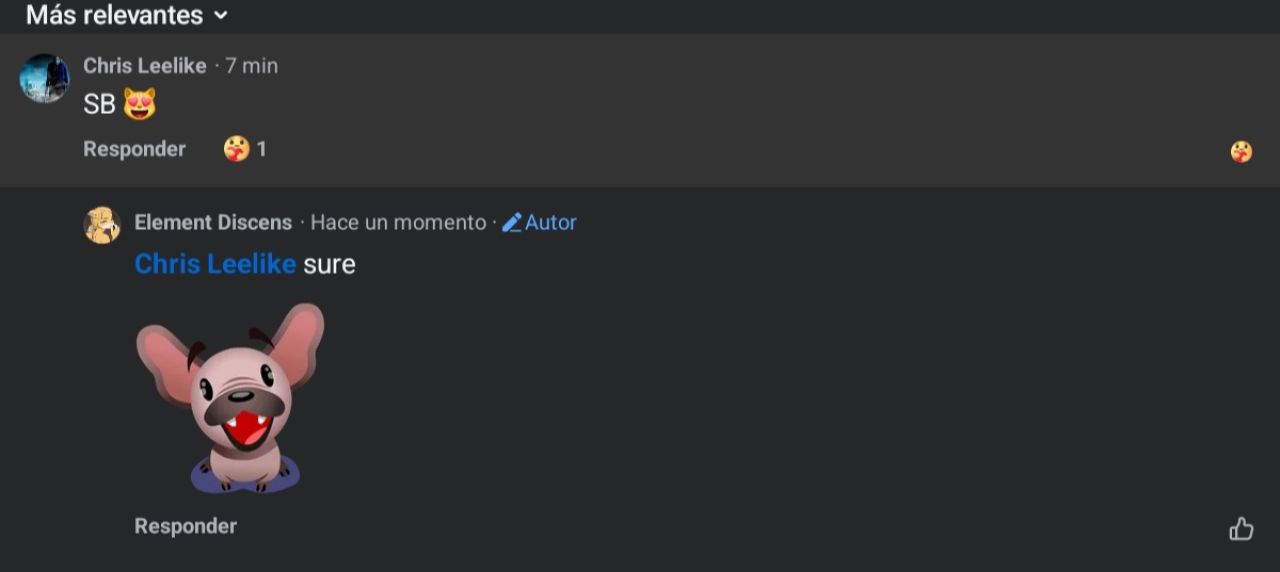
Task: Click the Autor badge label
Action: tap(551, 222)
